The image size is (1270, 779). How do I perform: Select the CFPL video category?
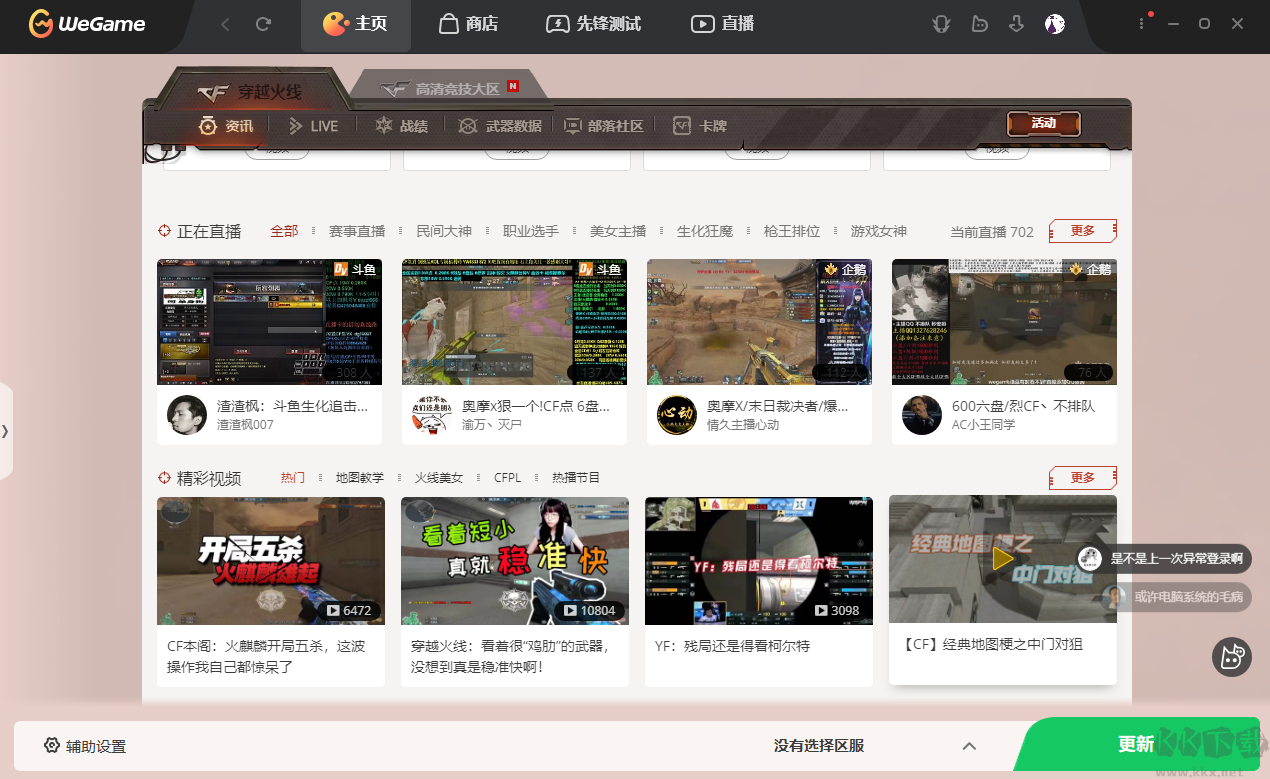point(507,478)
